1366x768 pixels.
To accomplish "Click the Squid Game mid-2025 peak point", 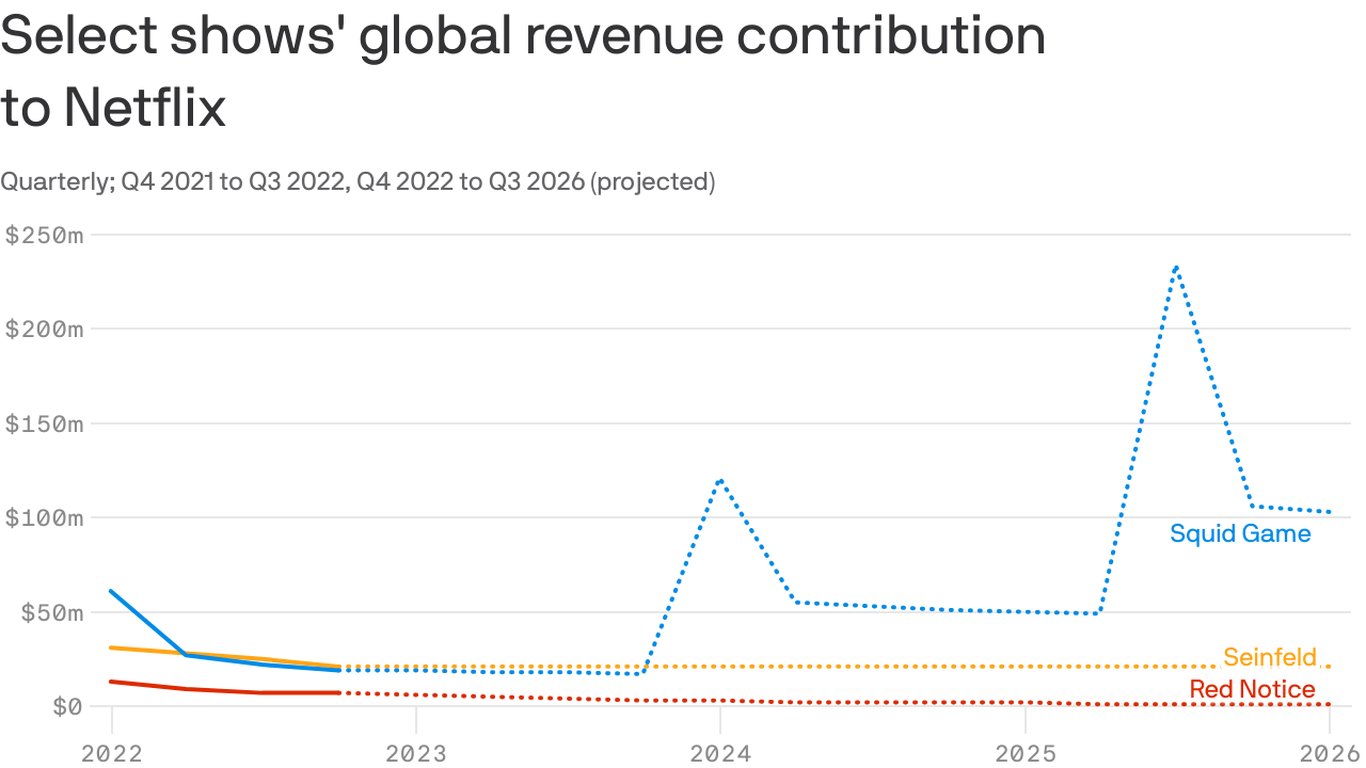I will 1177,267.
